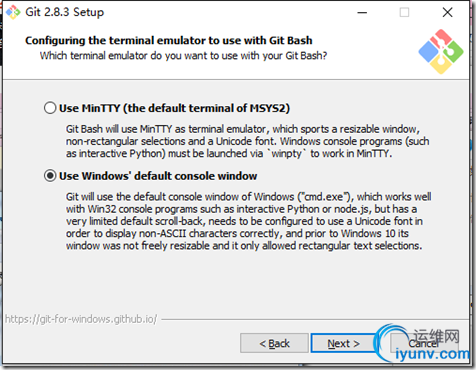Cancel the Git installation
This screenshot has width=476, height=370.
[x=424, y=343]
